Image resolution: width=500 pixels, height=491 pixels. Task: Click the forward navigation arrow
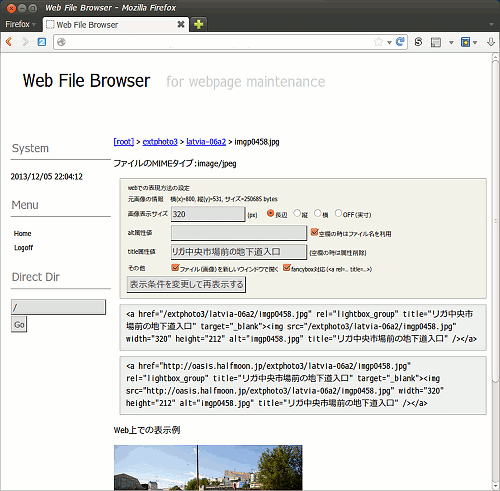[25, 42]
